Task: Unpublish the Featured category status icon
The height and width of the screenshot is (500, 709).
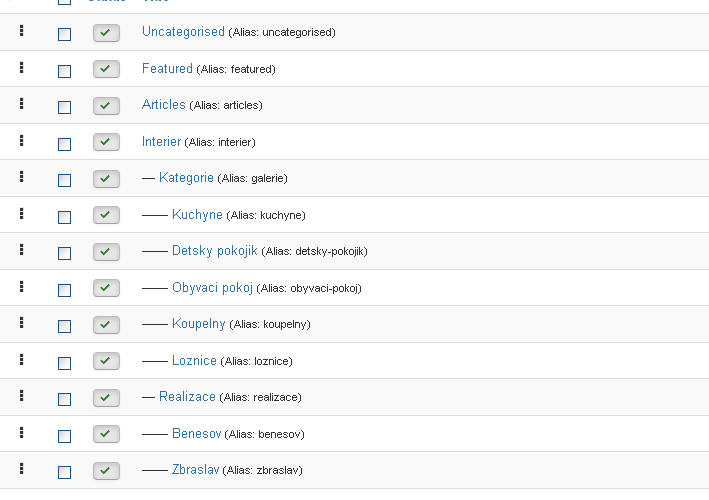Action: coord(106,69)
